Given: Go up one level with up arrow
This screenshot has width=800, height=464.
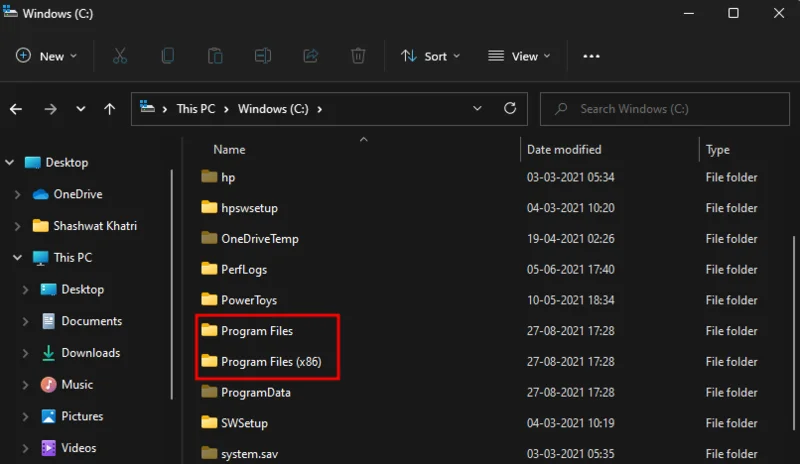Looking at the screenshot, I should (109, 109).
